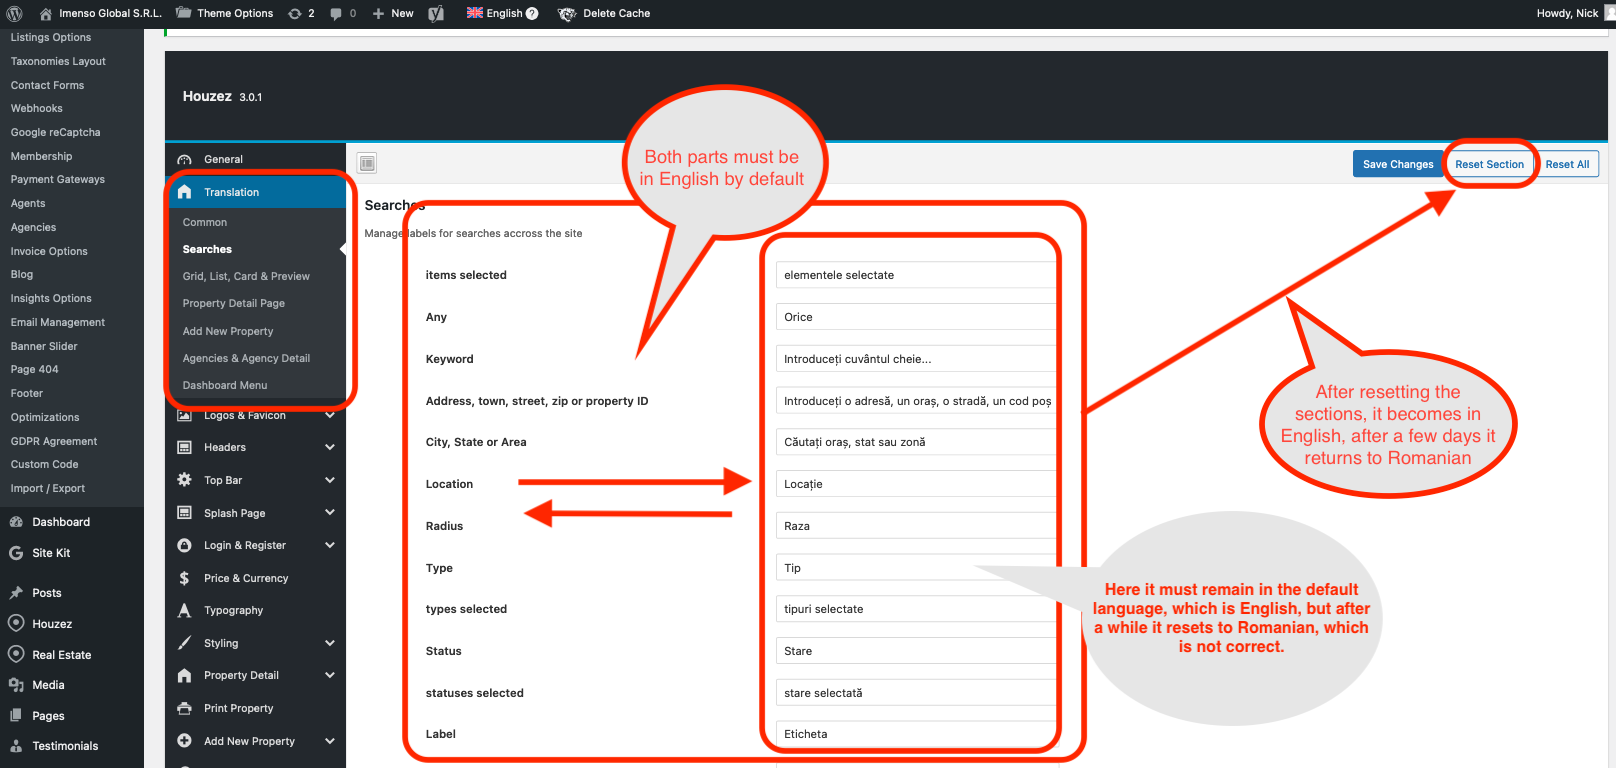1616x768 pixels.
Task: Edit the Label translation field
Action: click(x=916, y=734)
